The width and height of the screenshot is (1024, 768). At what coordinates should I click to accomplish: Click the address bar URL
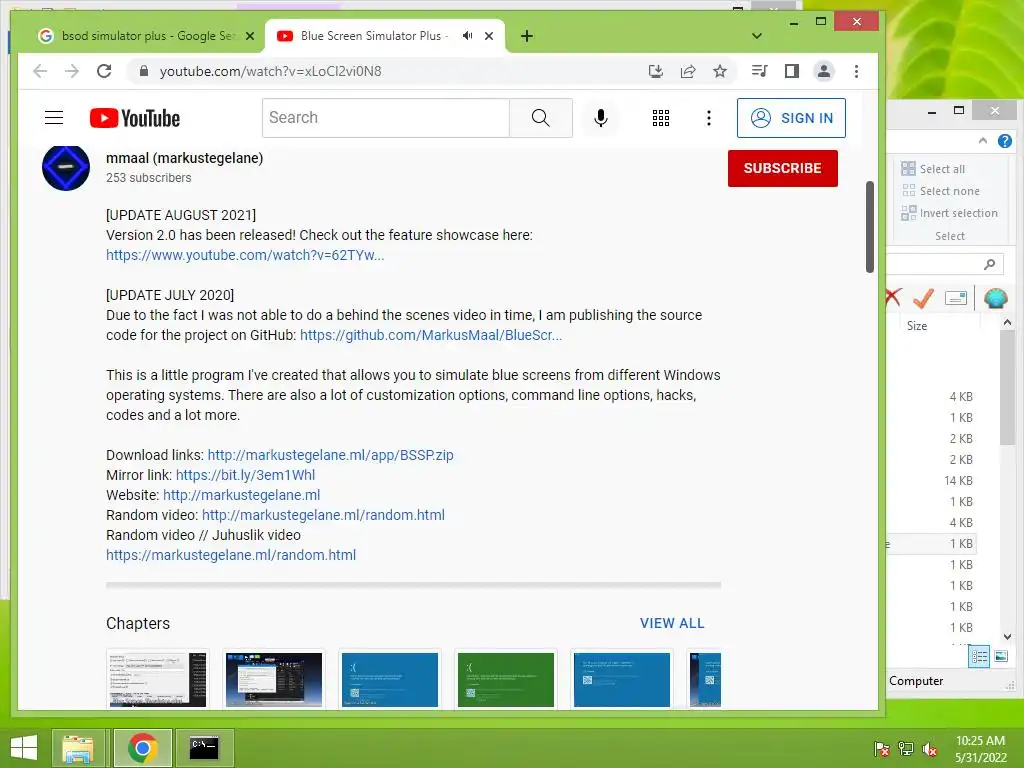[270, 71]
